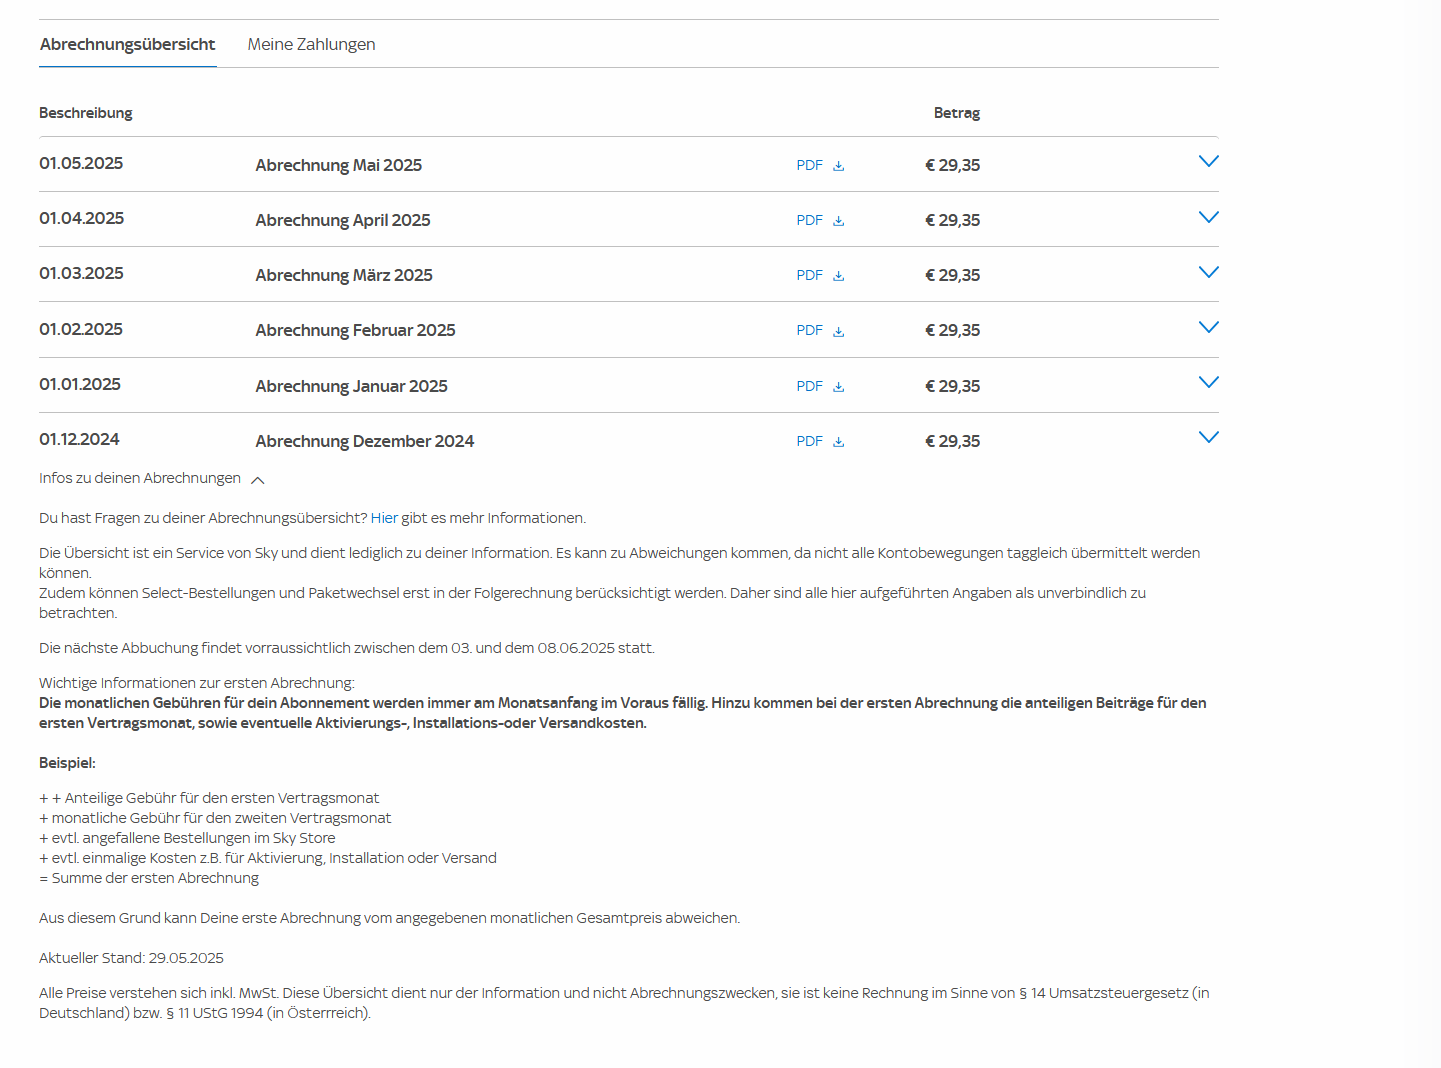Expand the Abrechnung Mai 2025 row
This screenshot has height=1068, width=1441.
coord(1208,162)
